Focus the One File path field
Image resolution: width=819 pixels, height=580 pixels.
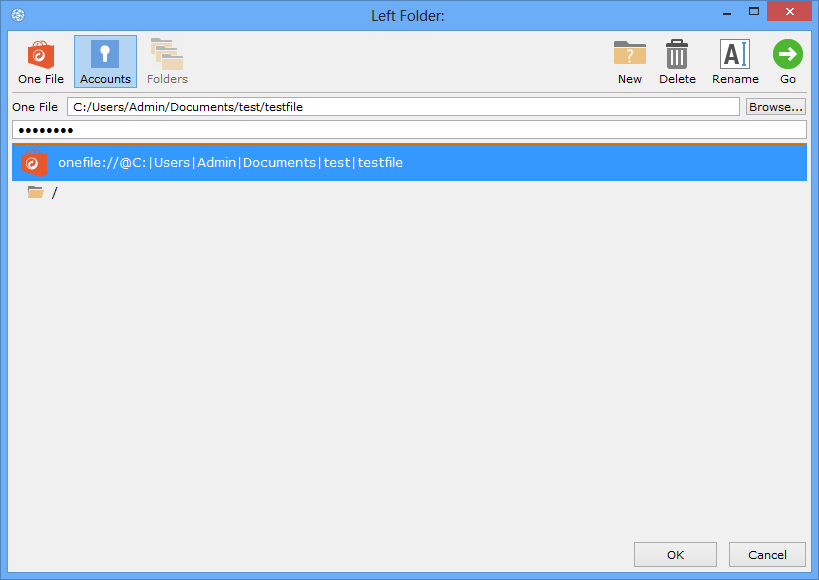(x=403, y=107)
